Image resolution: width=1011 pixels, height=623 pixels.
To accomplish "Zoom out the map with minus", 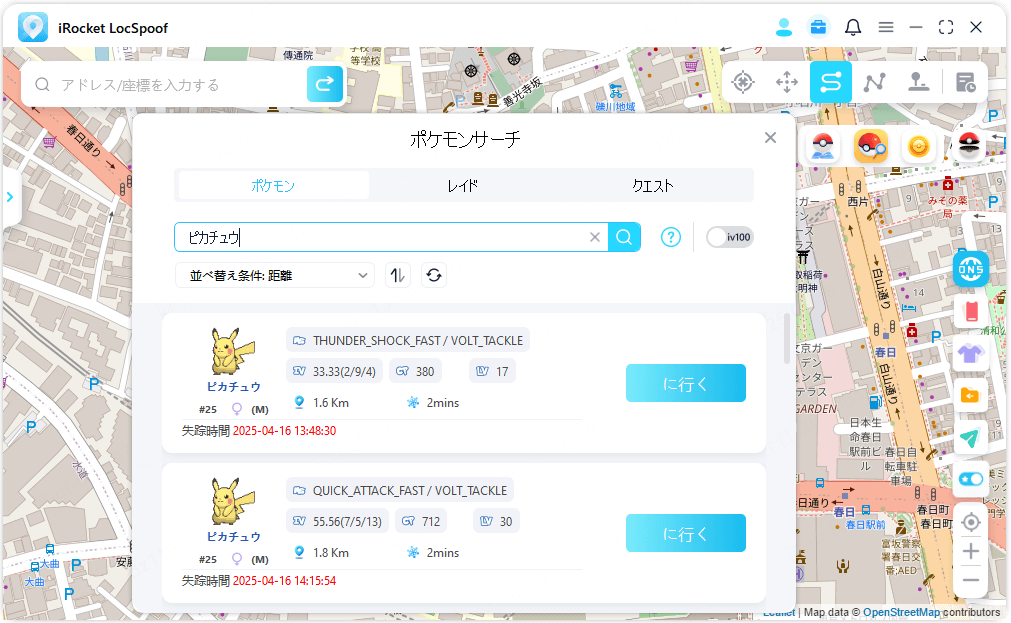I will [x=970, y=580].
